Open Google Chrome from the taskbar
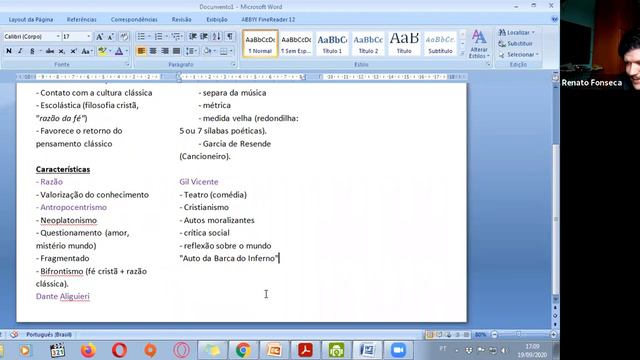Viewport: 640px width, 360px height. [243, 350]
